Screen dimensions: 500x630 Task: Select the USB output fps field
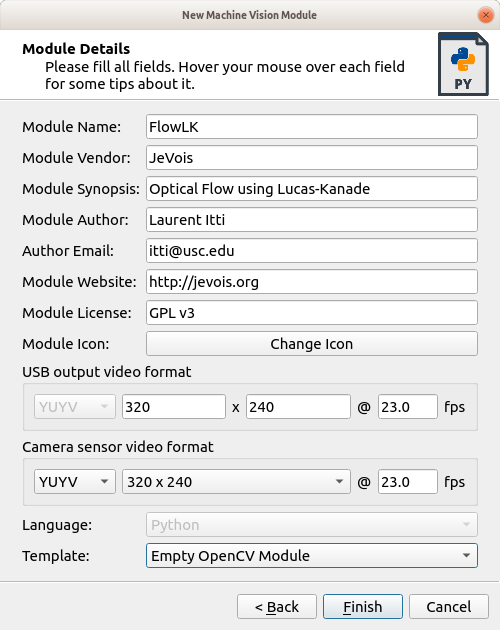(x=408, y=407)
